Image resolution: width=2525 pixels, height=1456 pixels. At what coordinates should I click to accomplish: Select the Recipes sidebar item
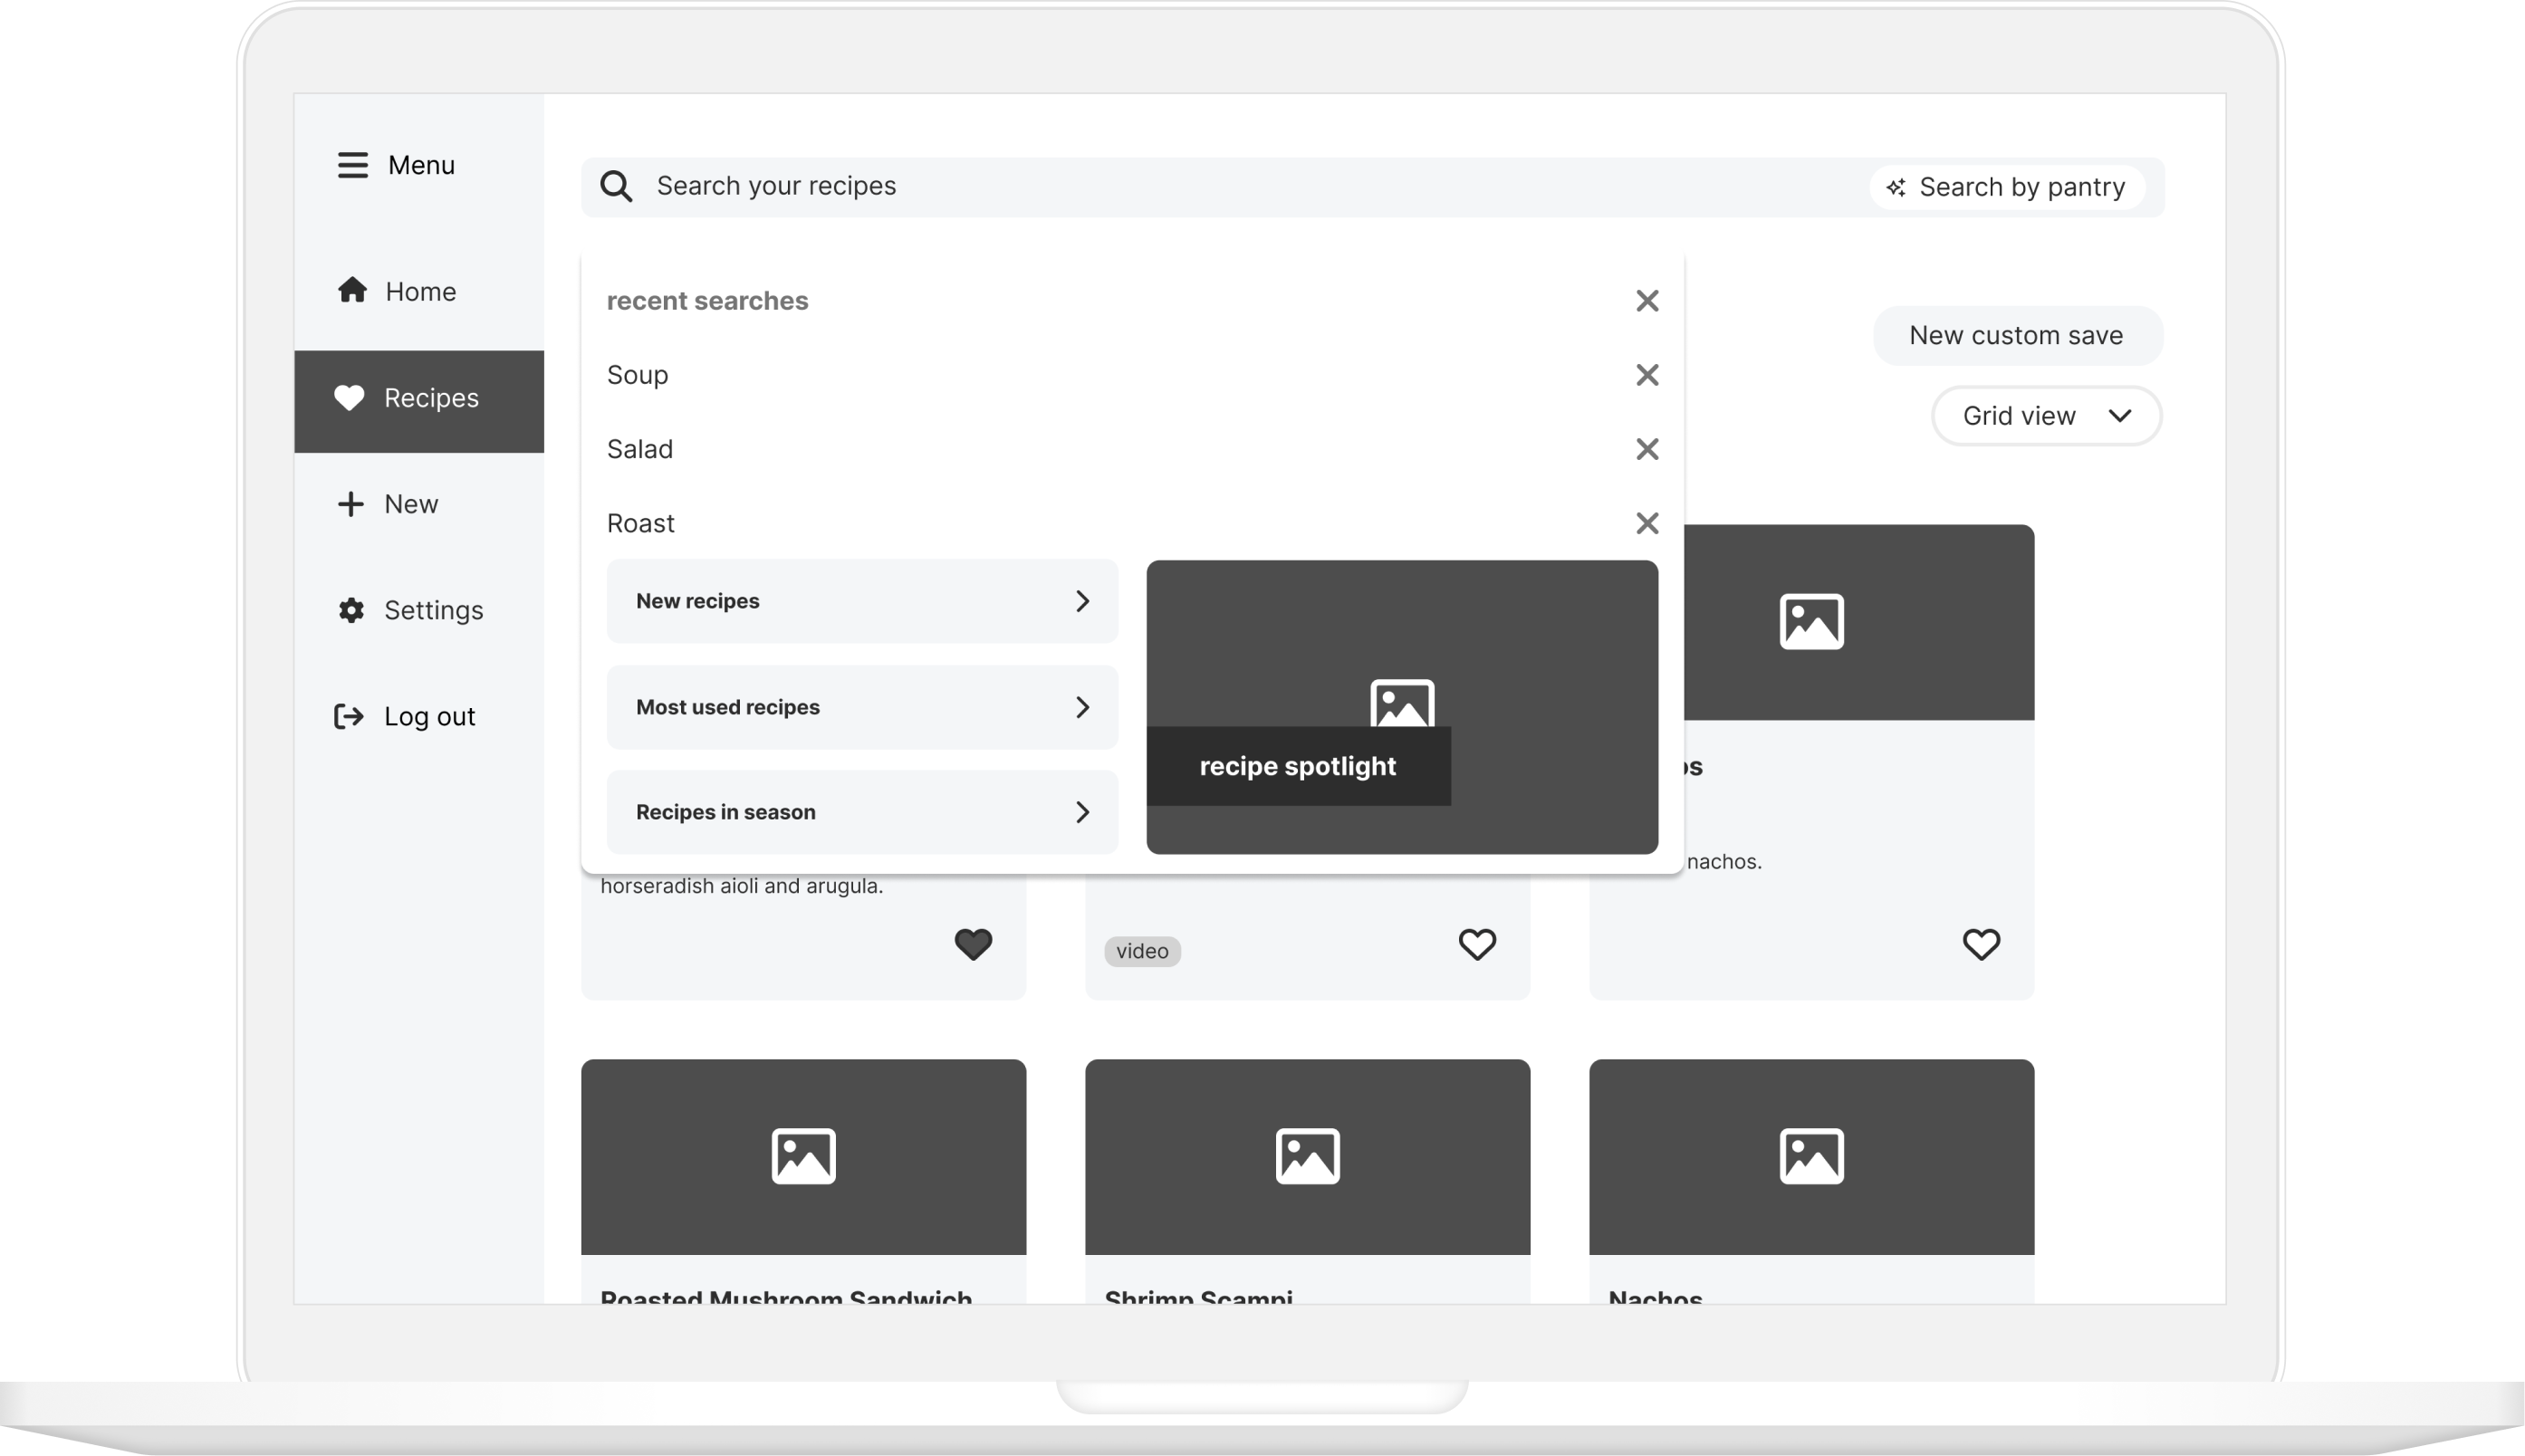pos(419,401)
